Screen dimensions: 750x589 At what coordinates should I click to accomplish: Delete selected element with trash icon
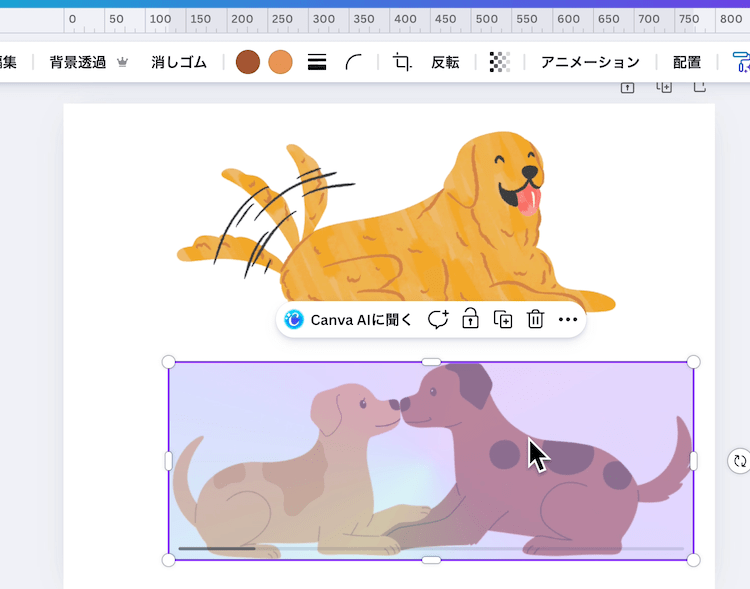point(535,319)
